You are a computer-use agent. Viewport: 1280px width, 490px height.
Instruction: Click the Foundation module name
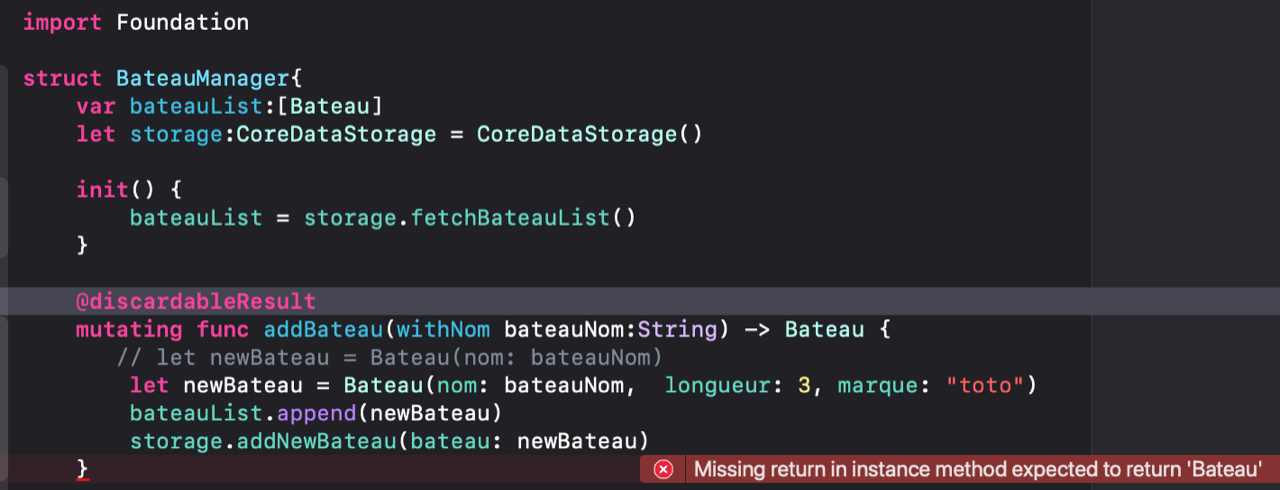click(182, 22)
